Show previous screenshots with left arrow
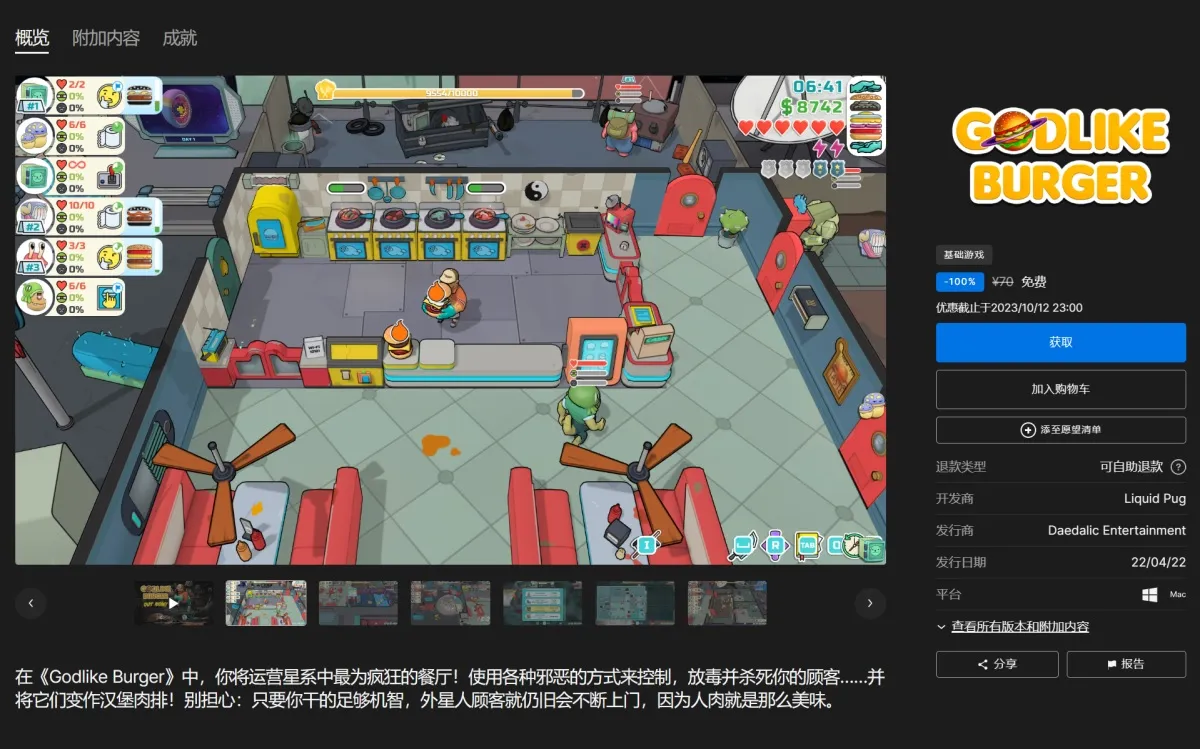 [x=31, y=603]
